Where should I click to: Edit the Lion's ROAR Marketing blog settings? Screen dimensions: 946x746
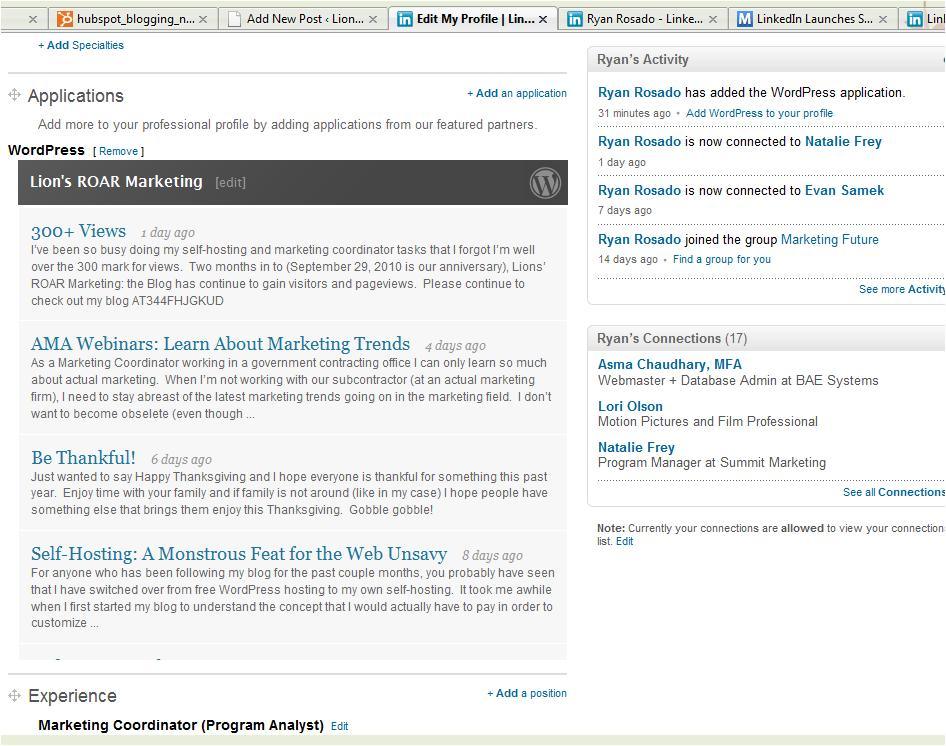tap(230, 183)
